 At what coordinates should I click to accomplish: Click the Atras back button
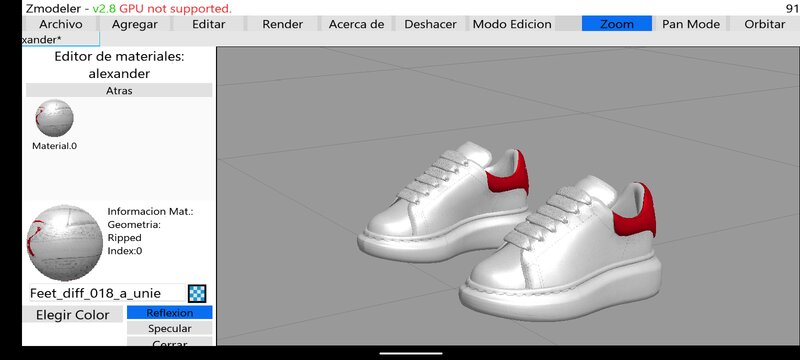coord(119,90)
